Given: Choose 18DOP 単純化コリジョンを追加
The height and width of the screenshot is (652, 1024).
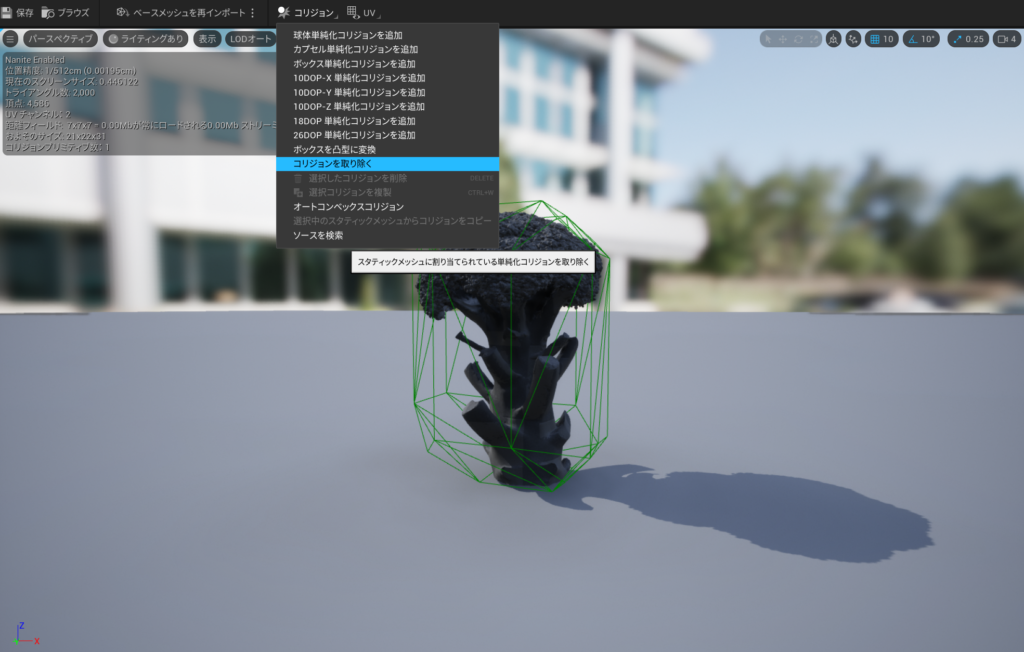Looking at the screenshot, I should 387,121.
